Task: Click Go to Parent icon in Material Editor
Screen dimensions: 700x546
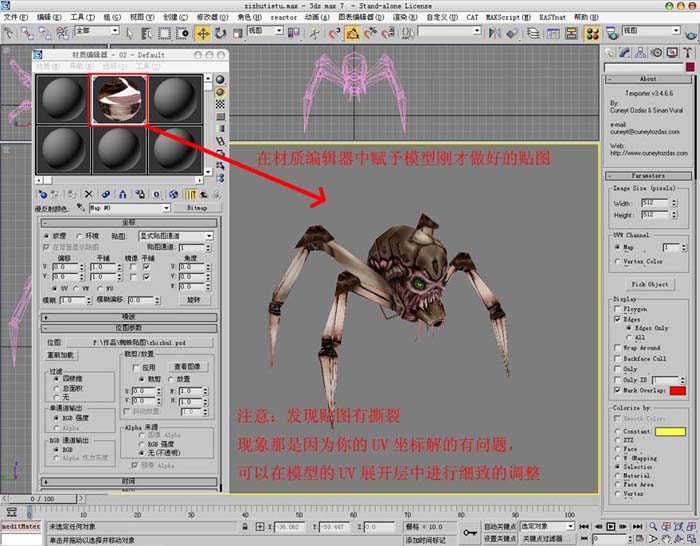Action: pos(204,194)
